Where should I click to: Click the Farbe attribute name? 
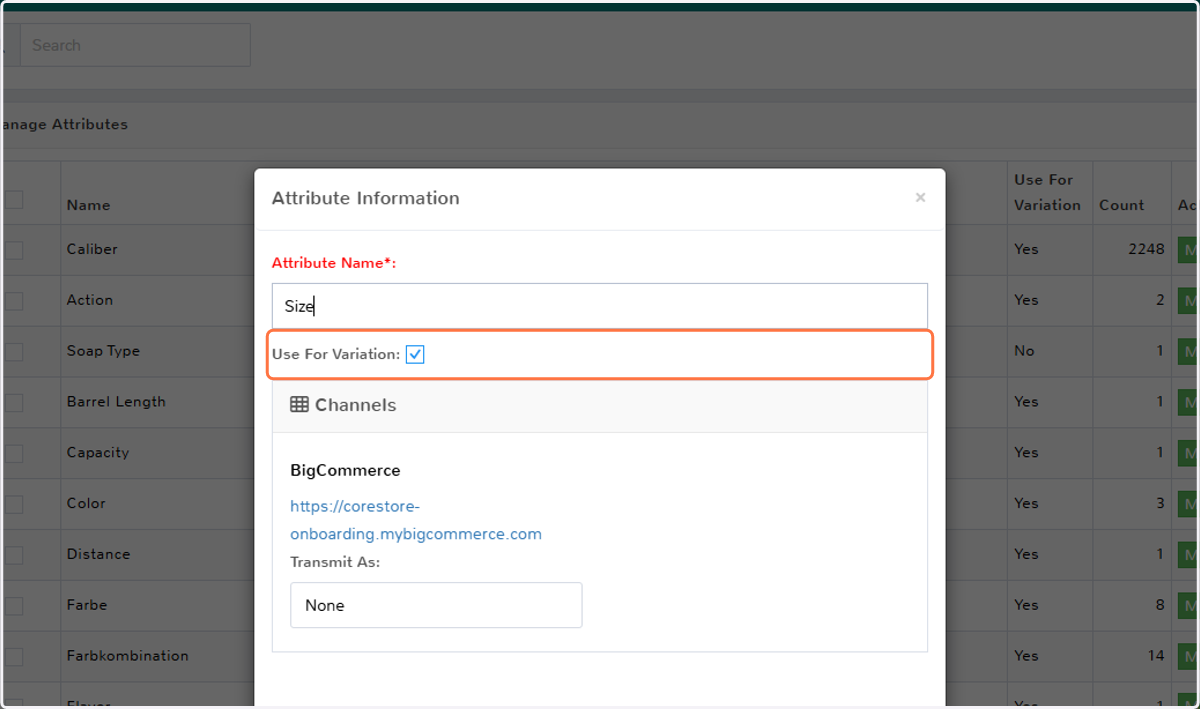[x=86, y=605]
